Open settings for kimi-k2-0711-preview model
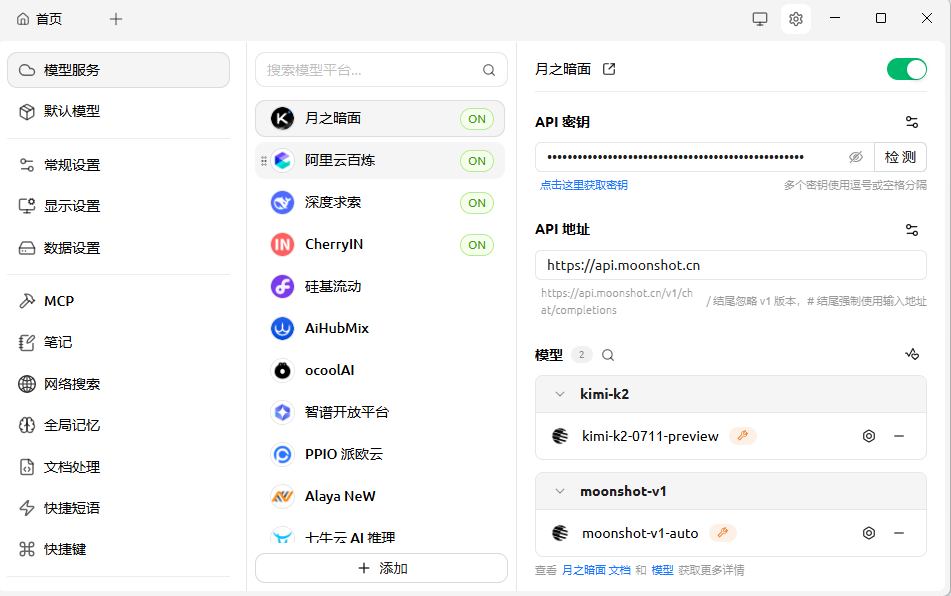This screenshot has width=951, height=596. tap(869, 436)
